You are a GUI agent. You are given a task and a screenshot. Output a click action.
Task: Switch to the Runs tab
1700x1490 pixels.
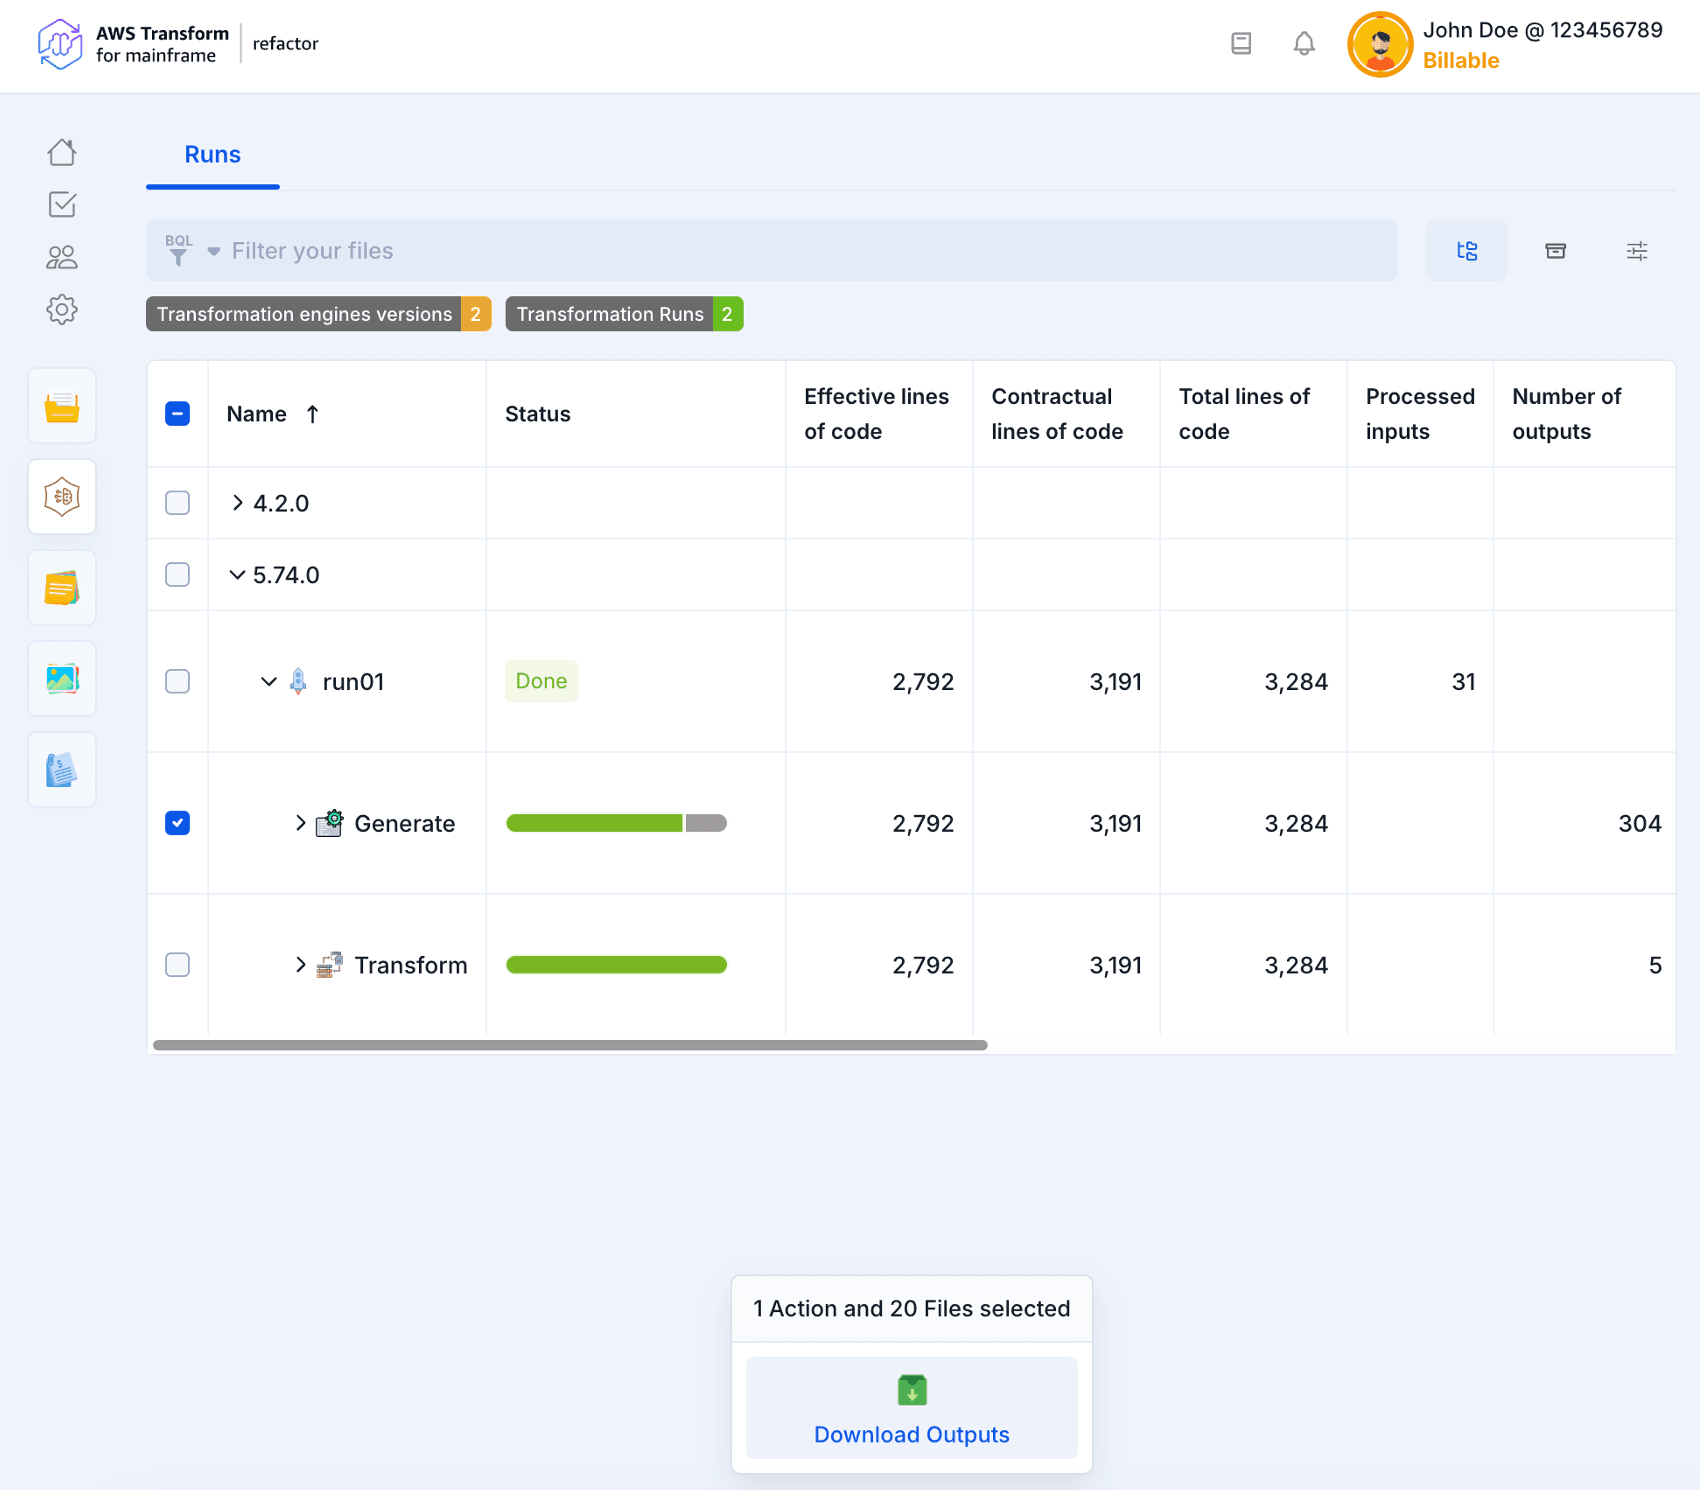pos(212,155)
